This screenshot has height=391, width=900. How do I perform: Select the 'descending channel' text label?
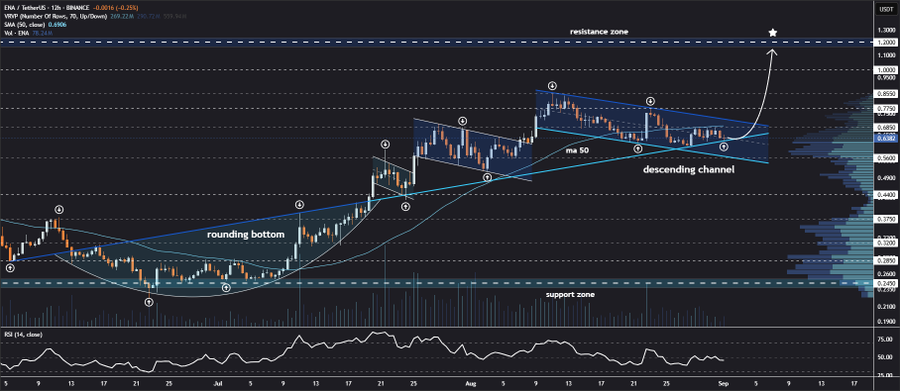pos(688,170)
